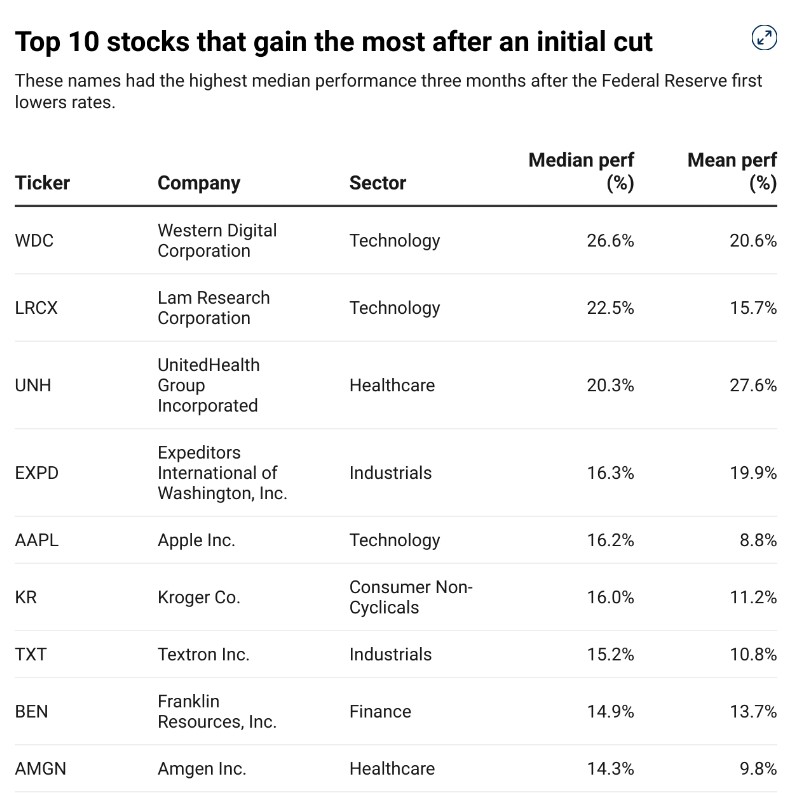Viewport: 795px width, 793px height.
Task: Select the 26.6% median performance value
Action: pyautogui.click(x=610, y=241)
